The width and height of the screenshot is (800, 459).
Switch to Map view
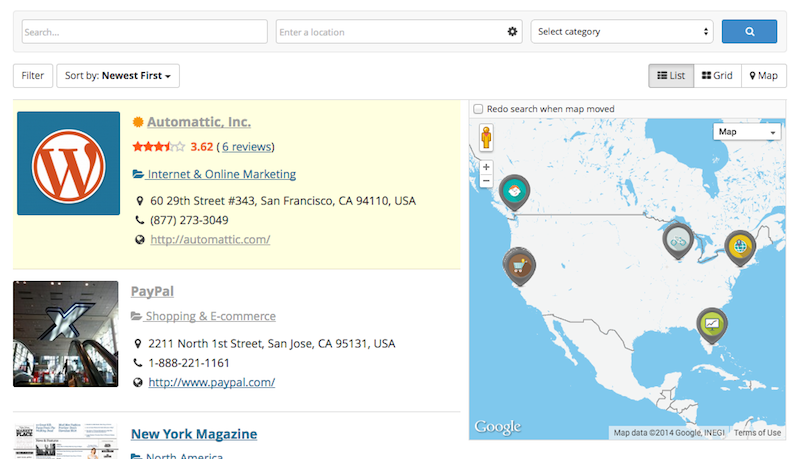point(763,76)
